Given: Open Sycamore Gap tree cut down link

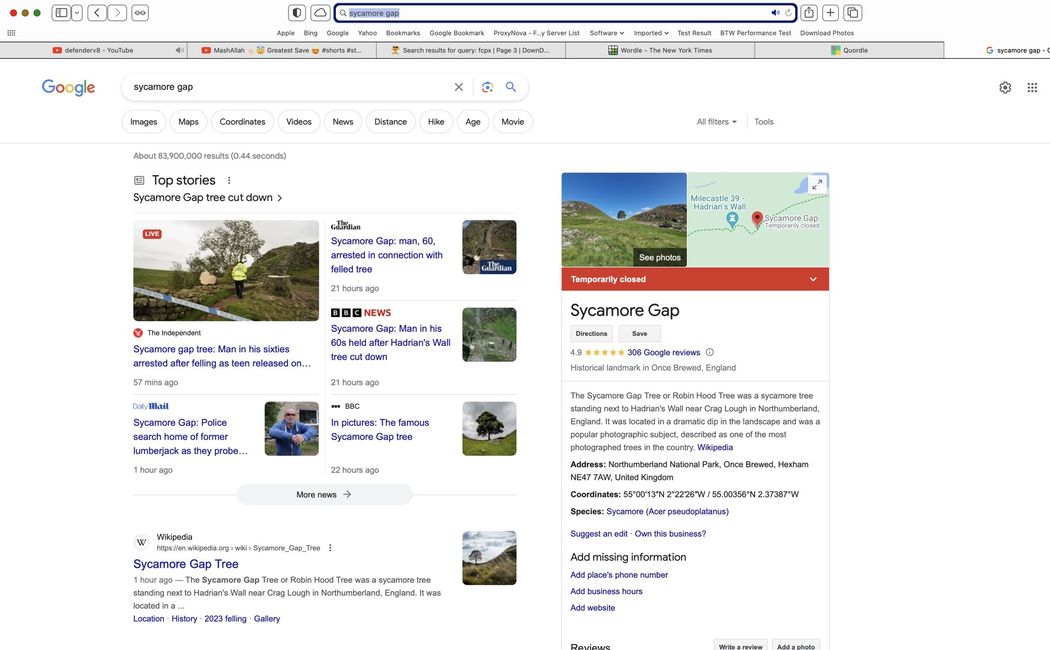Looking at the screenshot, I should [x=208, y=197].
